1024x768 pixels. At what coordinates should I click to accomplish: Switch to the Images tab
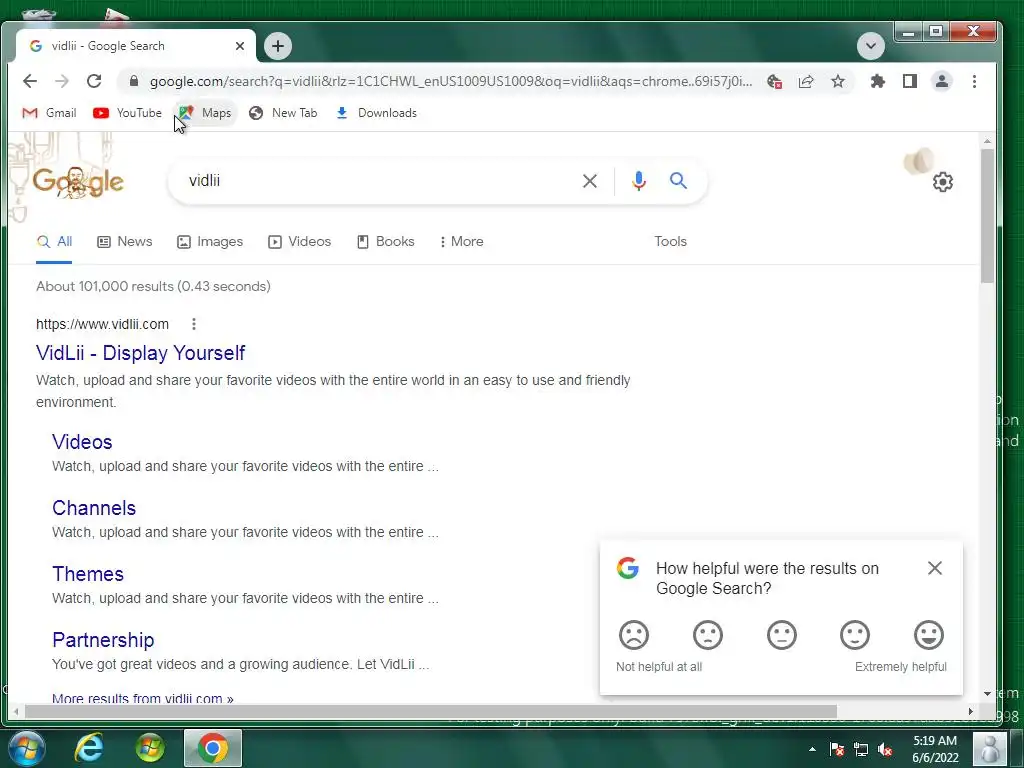210,242
